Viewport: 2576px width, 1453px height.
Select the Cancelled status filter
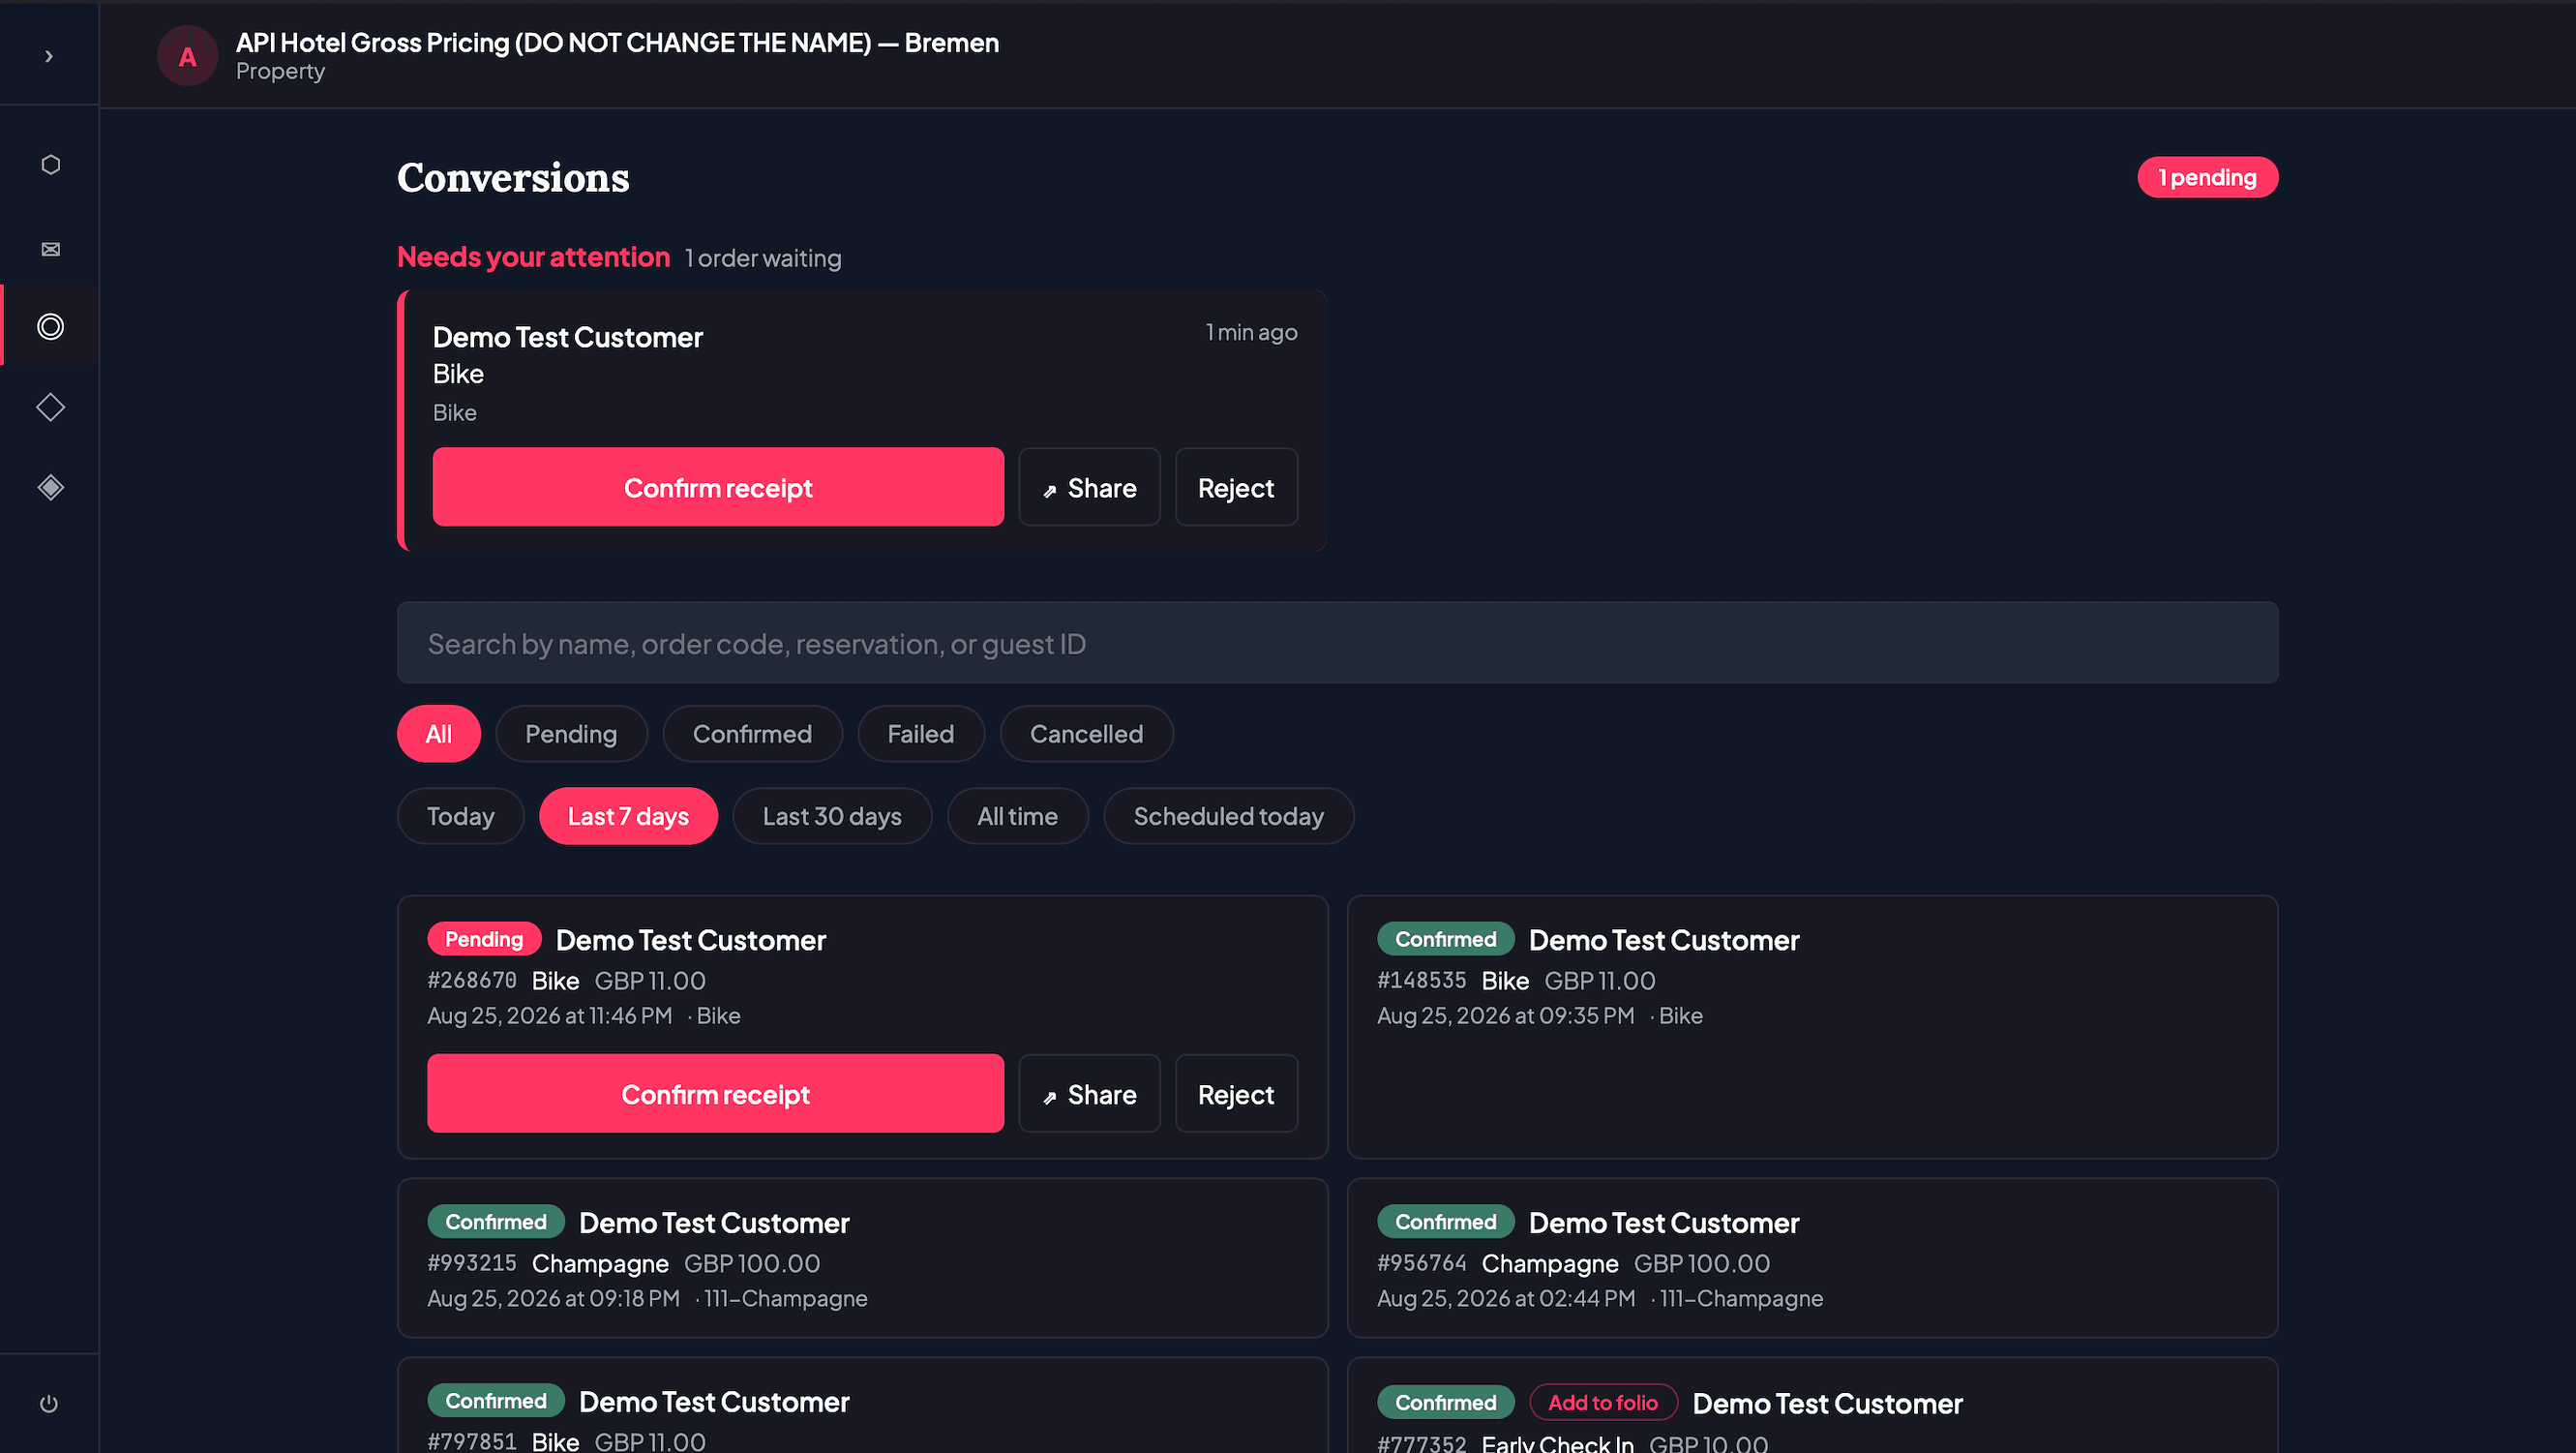pyautogui.click(x=1086, y=734)
